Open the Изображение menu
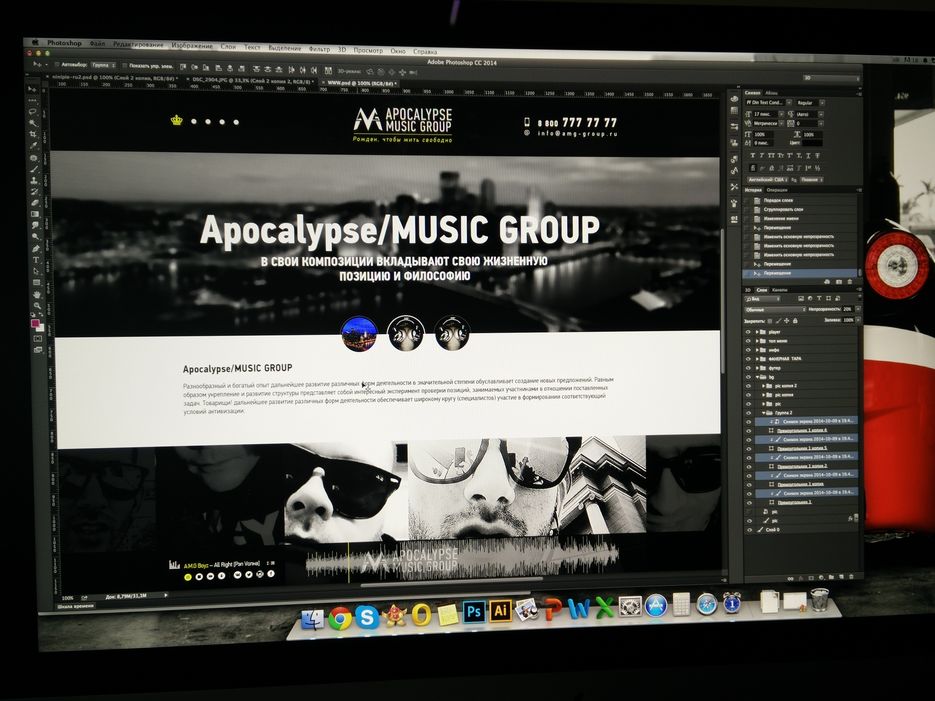Image resolution: width=935 pixels, height=701 pixels. click(x=192, y=46)
